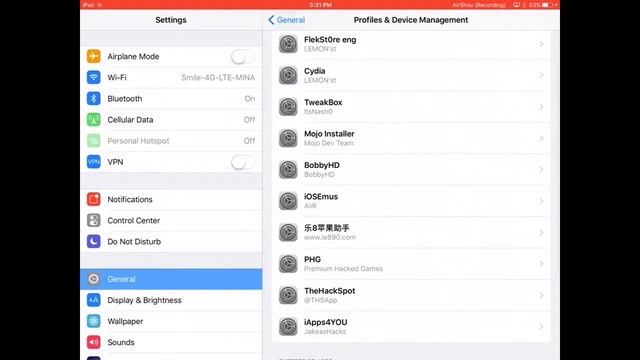The width and height of the screenshot is (640, 360).
Task: Tap the Wallpaper icon
Action: 93,321
